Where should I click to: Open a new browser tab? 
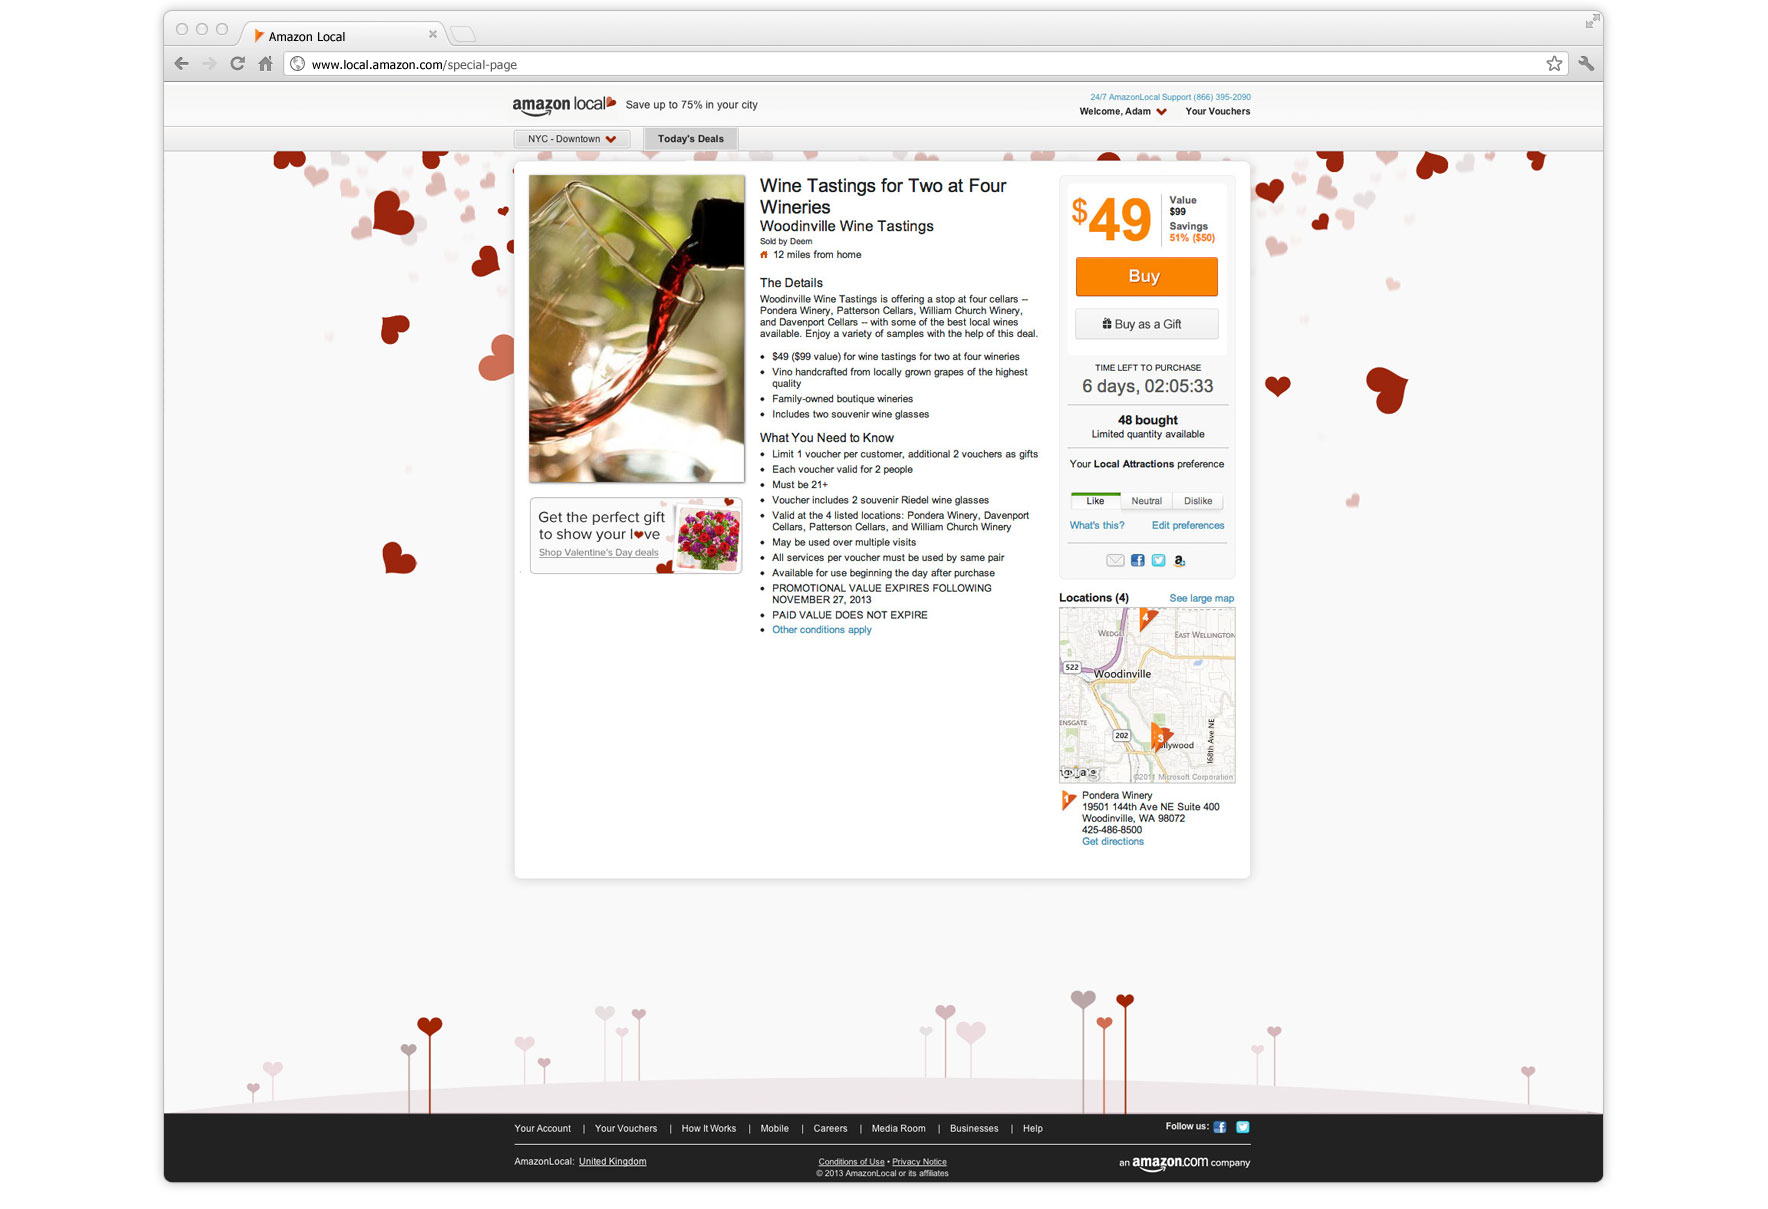tap(462, 35)
